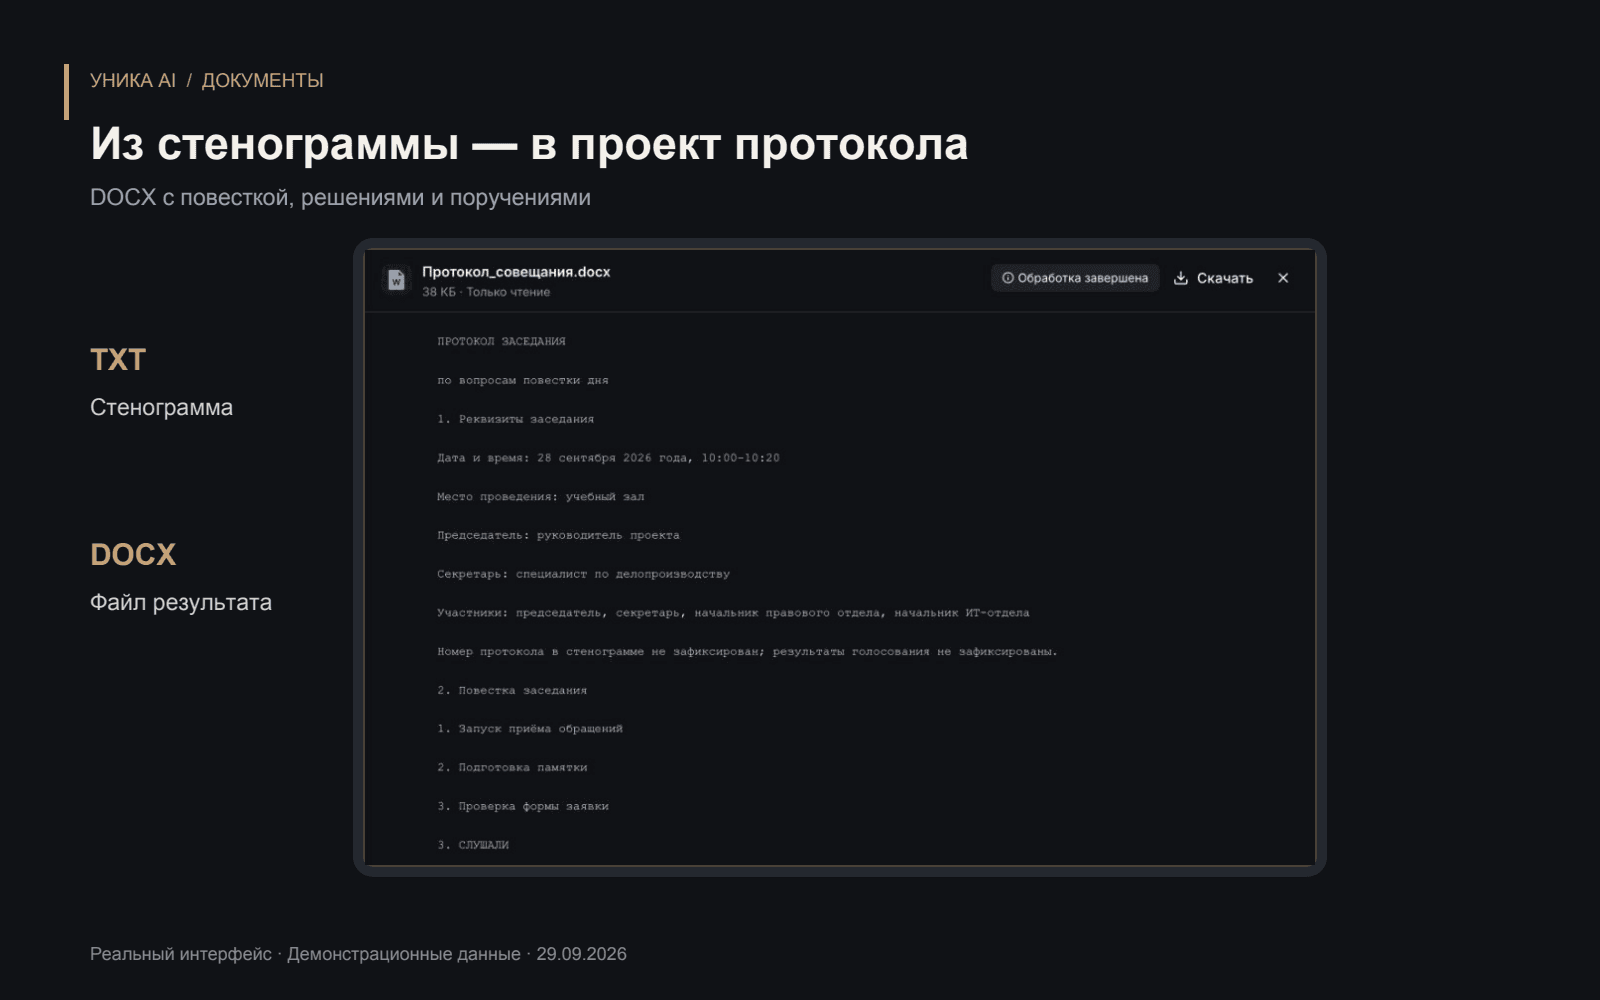Click the DOCX label on the left

click(133, 555)
